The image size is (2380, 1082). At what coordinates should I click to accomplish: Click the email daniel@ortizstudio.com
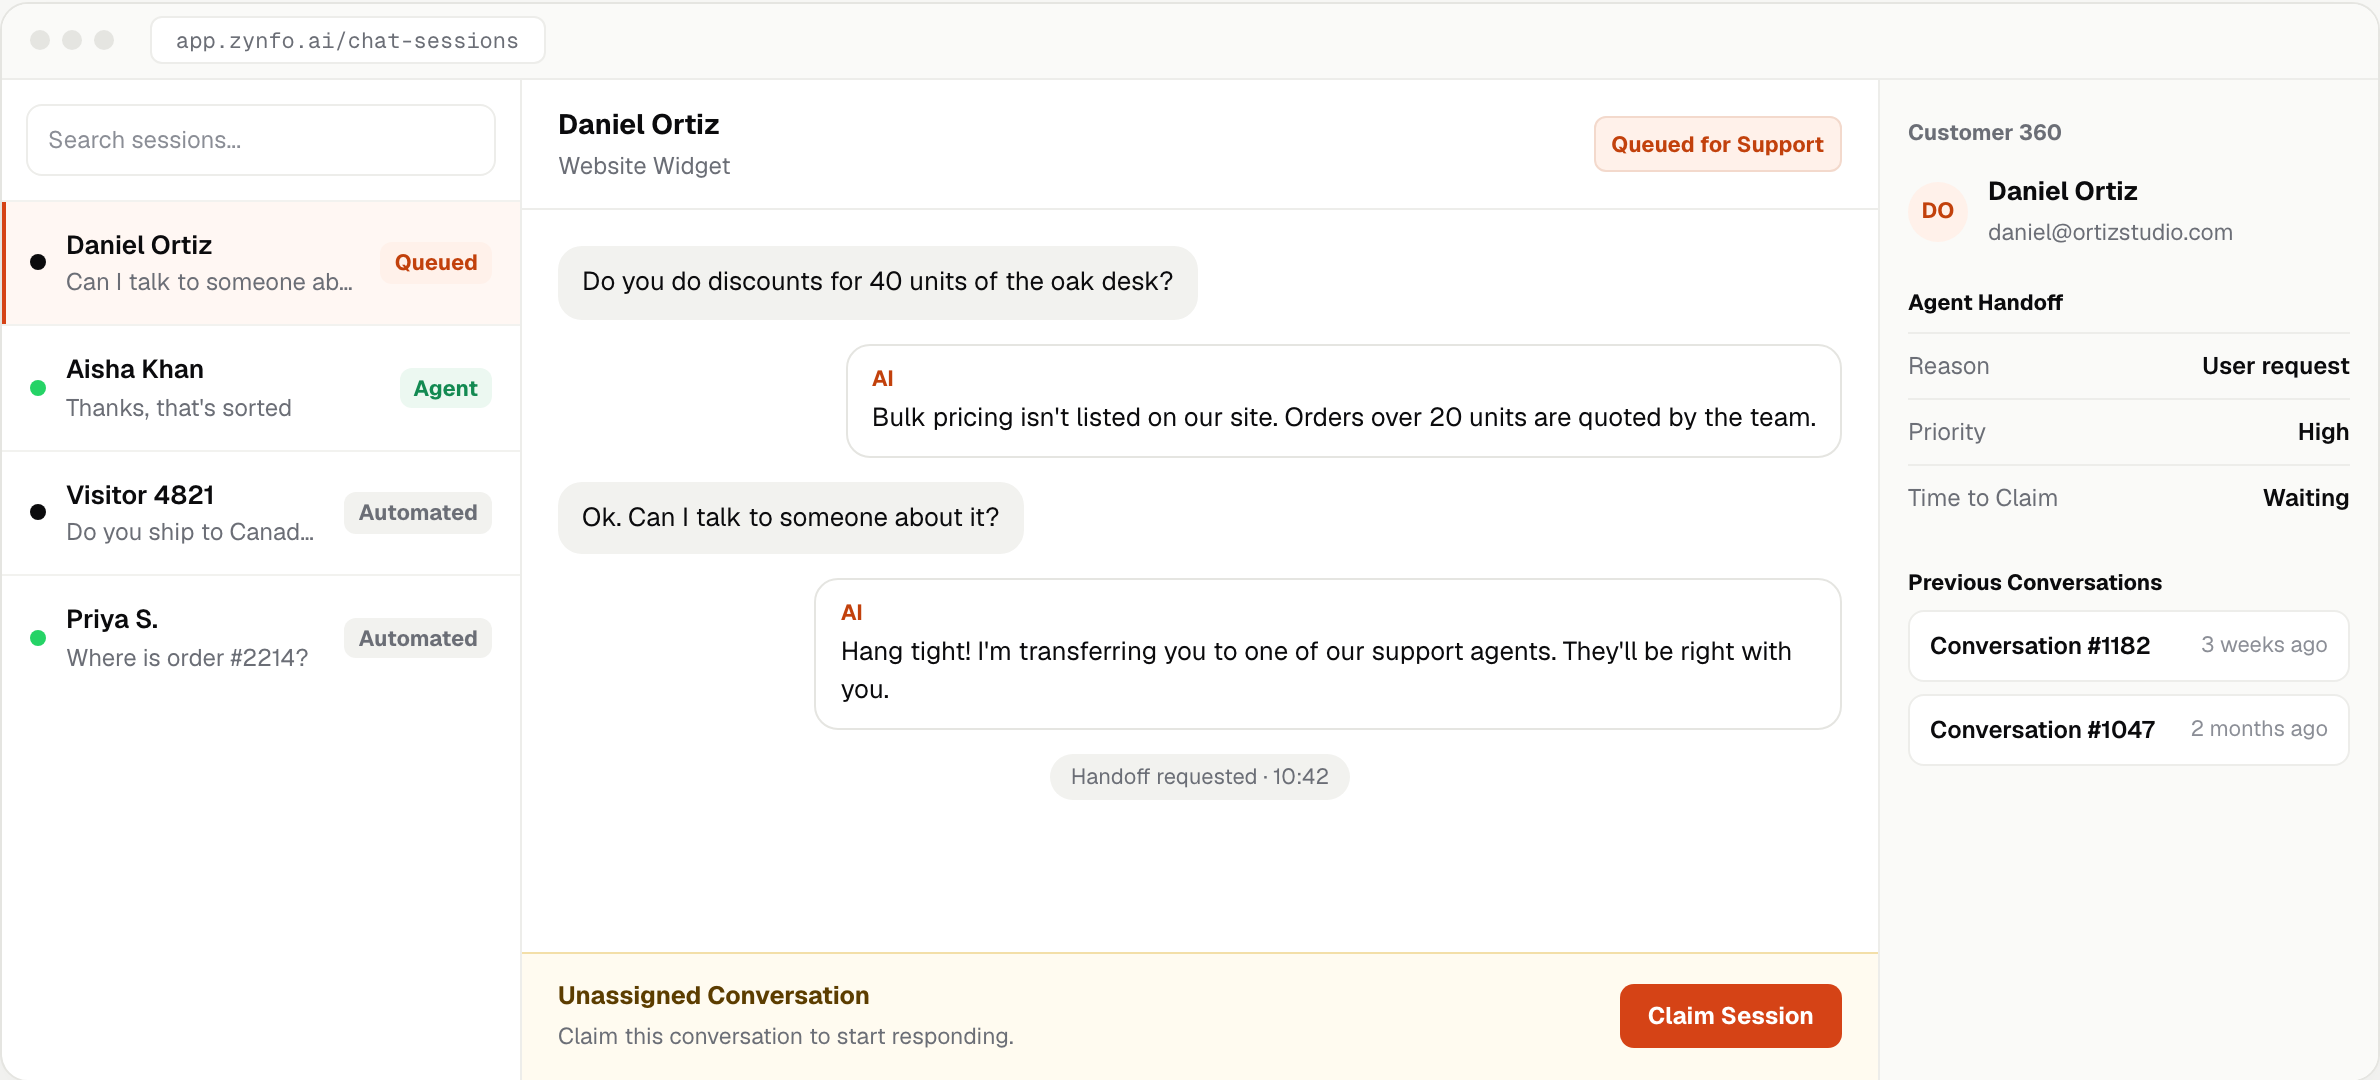tap(2110, 232)
